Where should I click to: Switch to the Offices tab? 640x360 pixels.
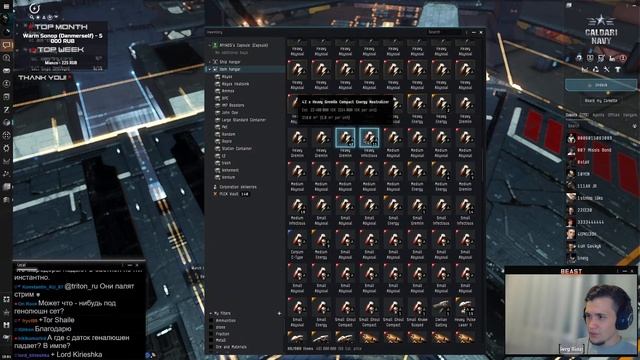(x=613, y=116)
